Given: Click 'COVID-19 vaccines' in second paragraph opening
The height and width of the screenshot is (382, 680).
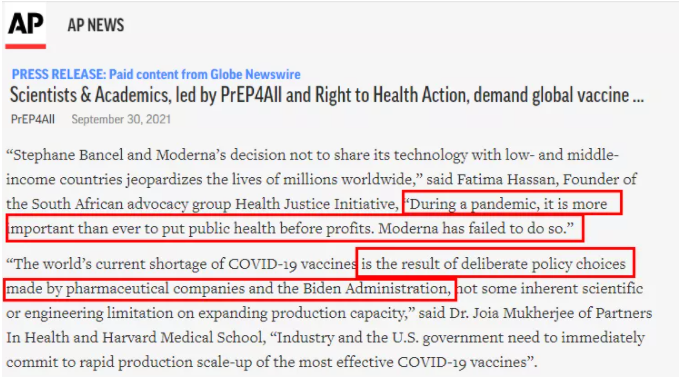Looking at the screenshot, I should (x=293, y=264).
